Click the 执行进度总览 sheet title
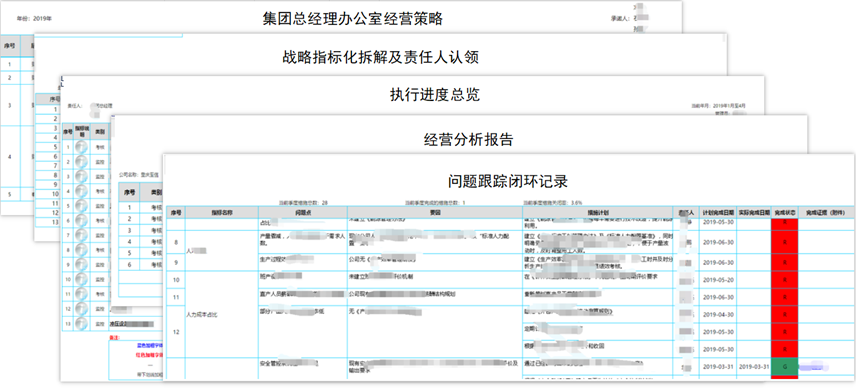The width and height of the screenshot is (856, 389). coord(435,94)
